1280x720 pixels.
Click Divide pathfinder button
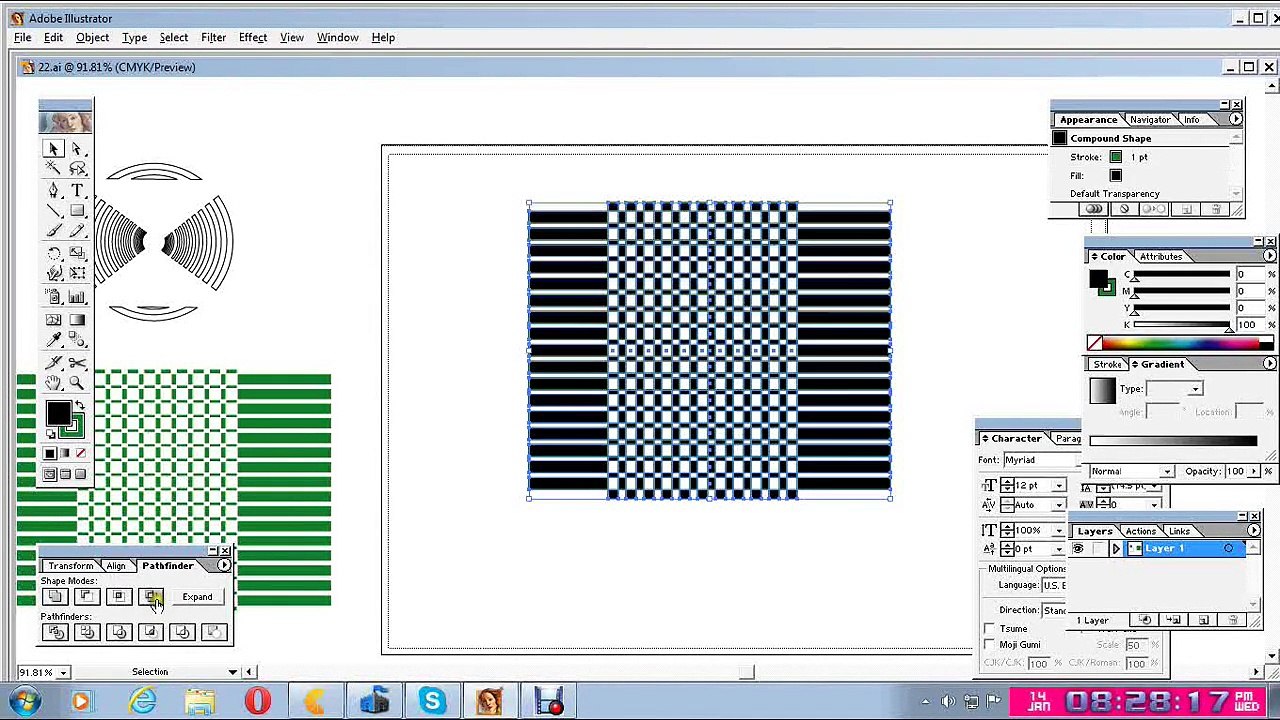point(55,632)
